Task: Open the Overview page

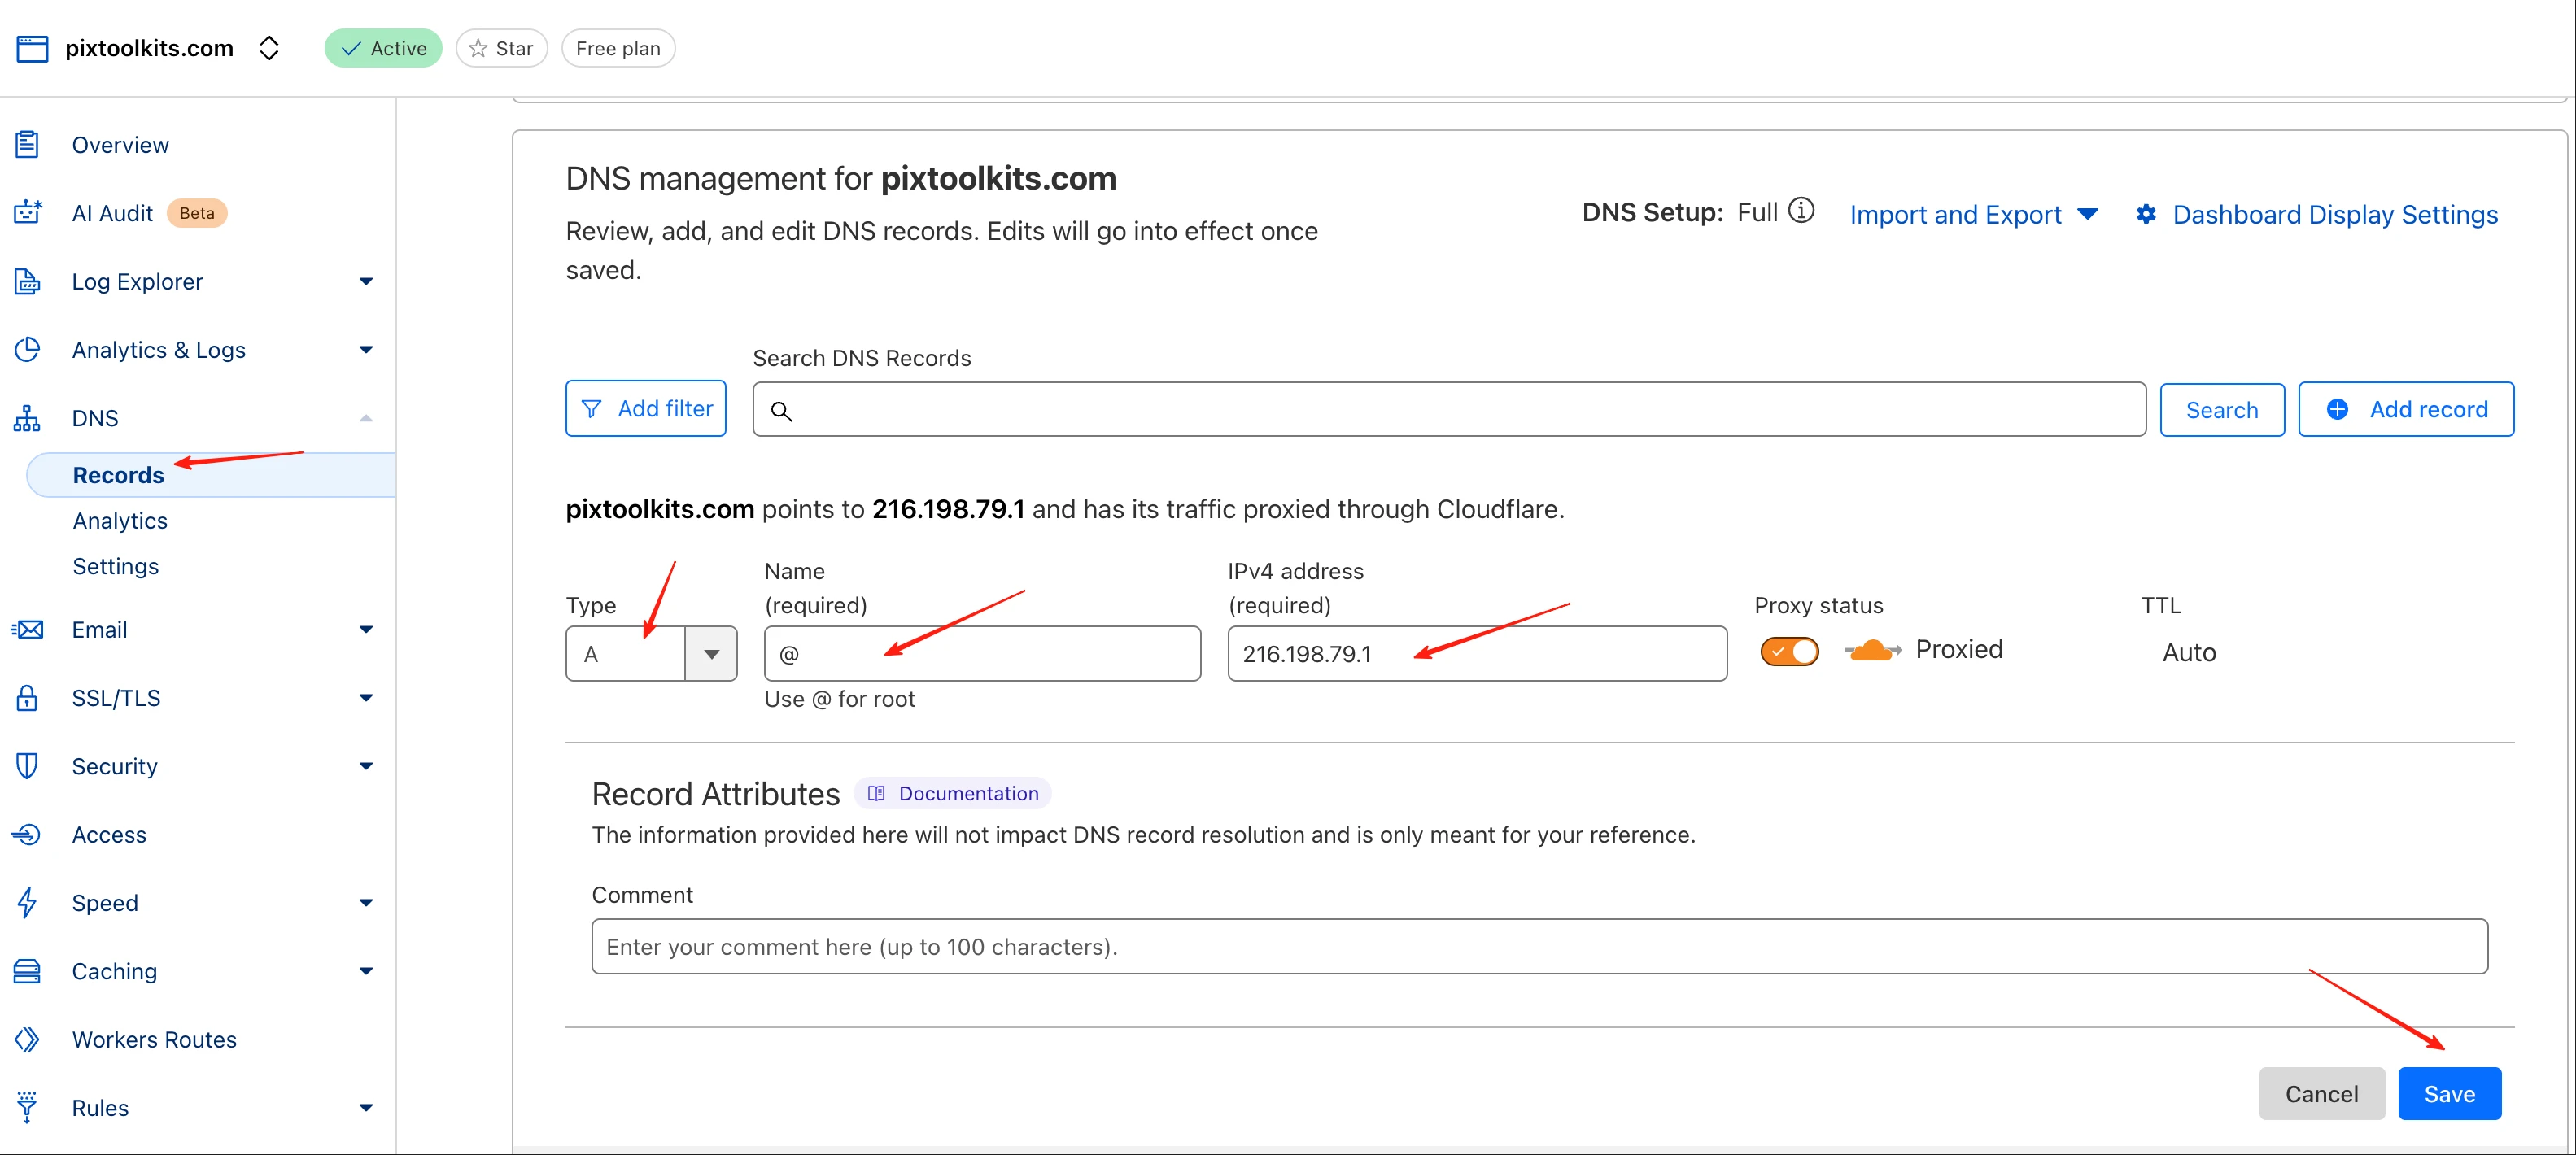Action: tap(120, 145)
